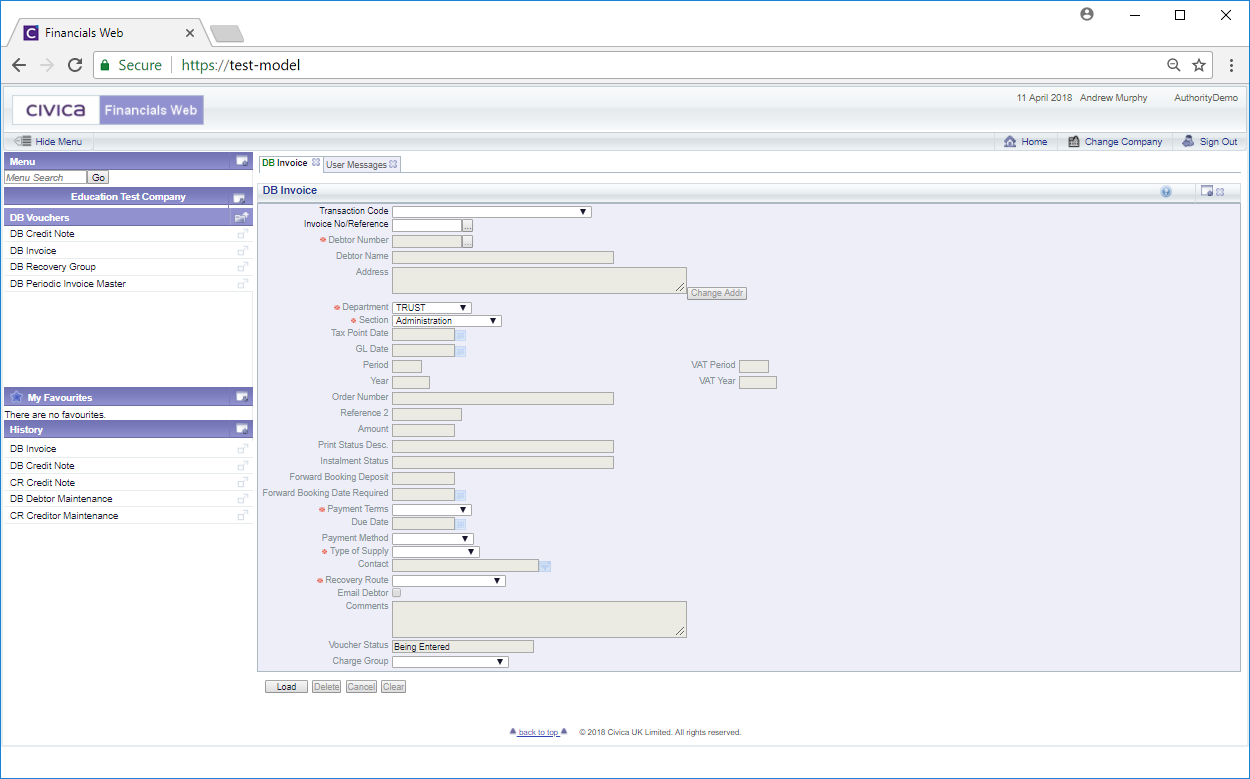Image resolution: width=1250 pixels, height=779 pixels.
Task: Open DB Recovery Group in new window
Action: pyautogui.click(x=242, y=267)
